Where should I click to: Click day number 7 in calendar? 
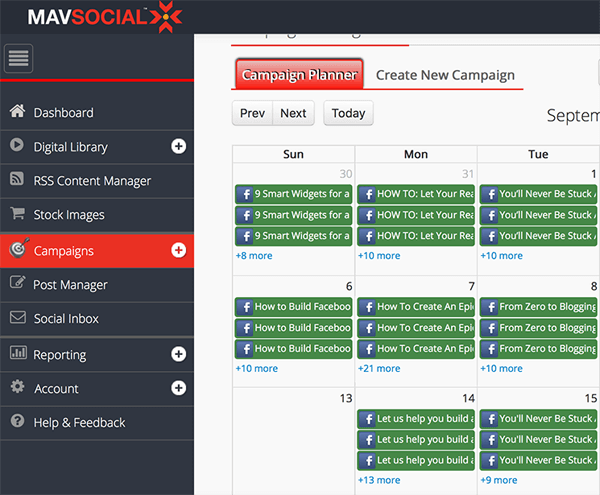pos(471,286)
